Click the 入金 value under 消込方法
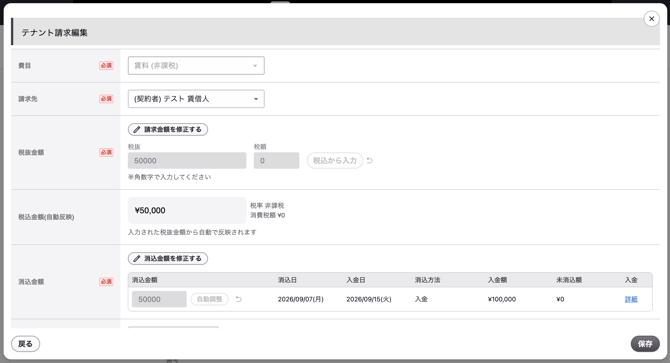The width and height of the screenshot is (670, 363). (x=421, y=299)
